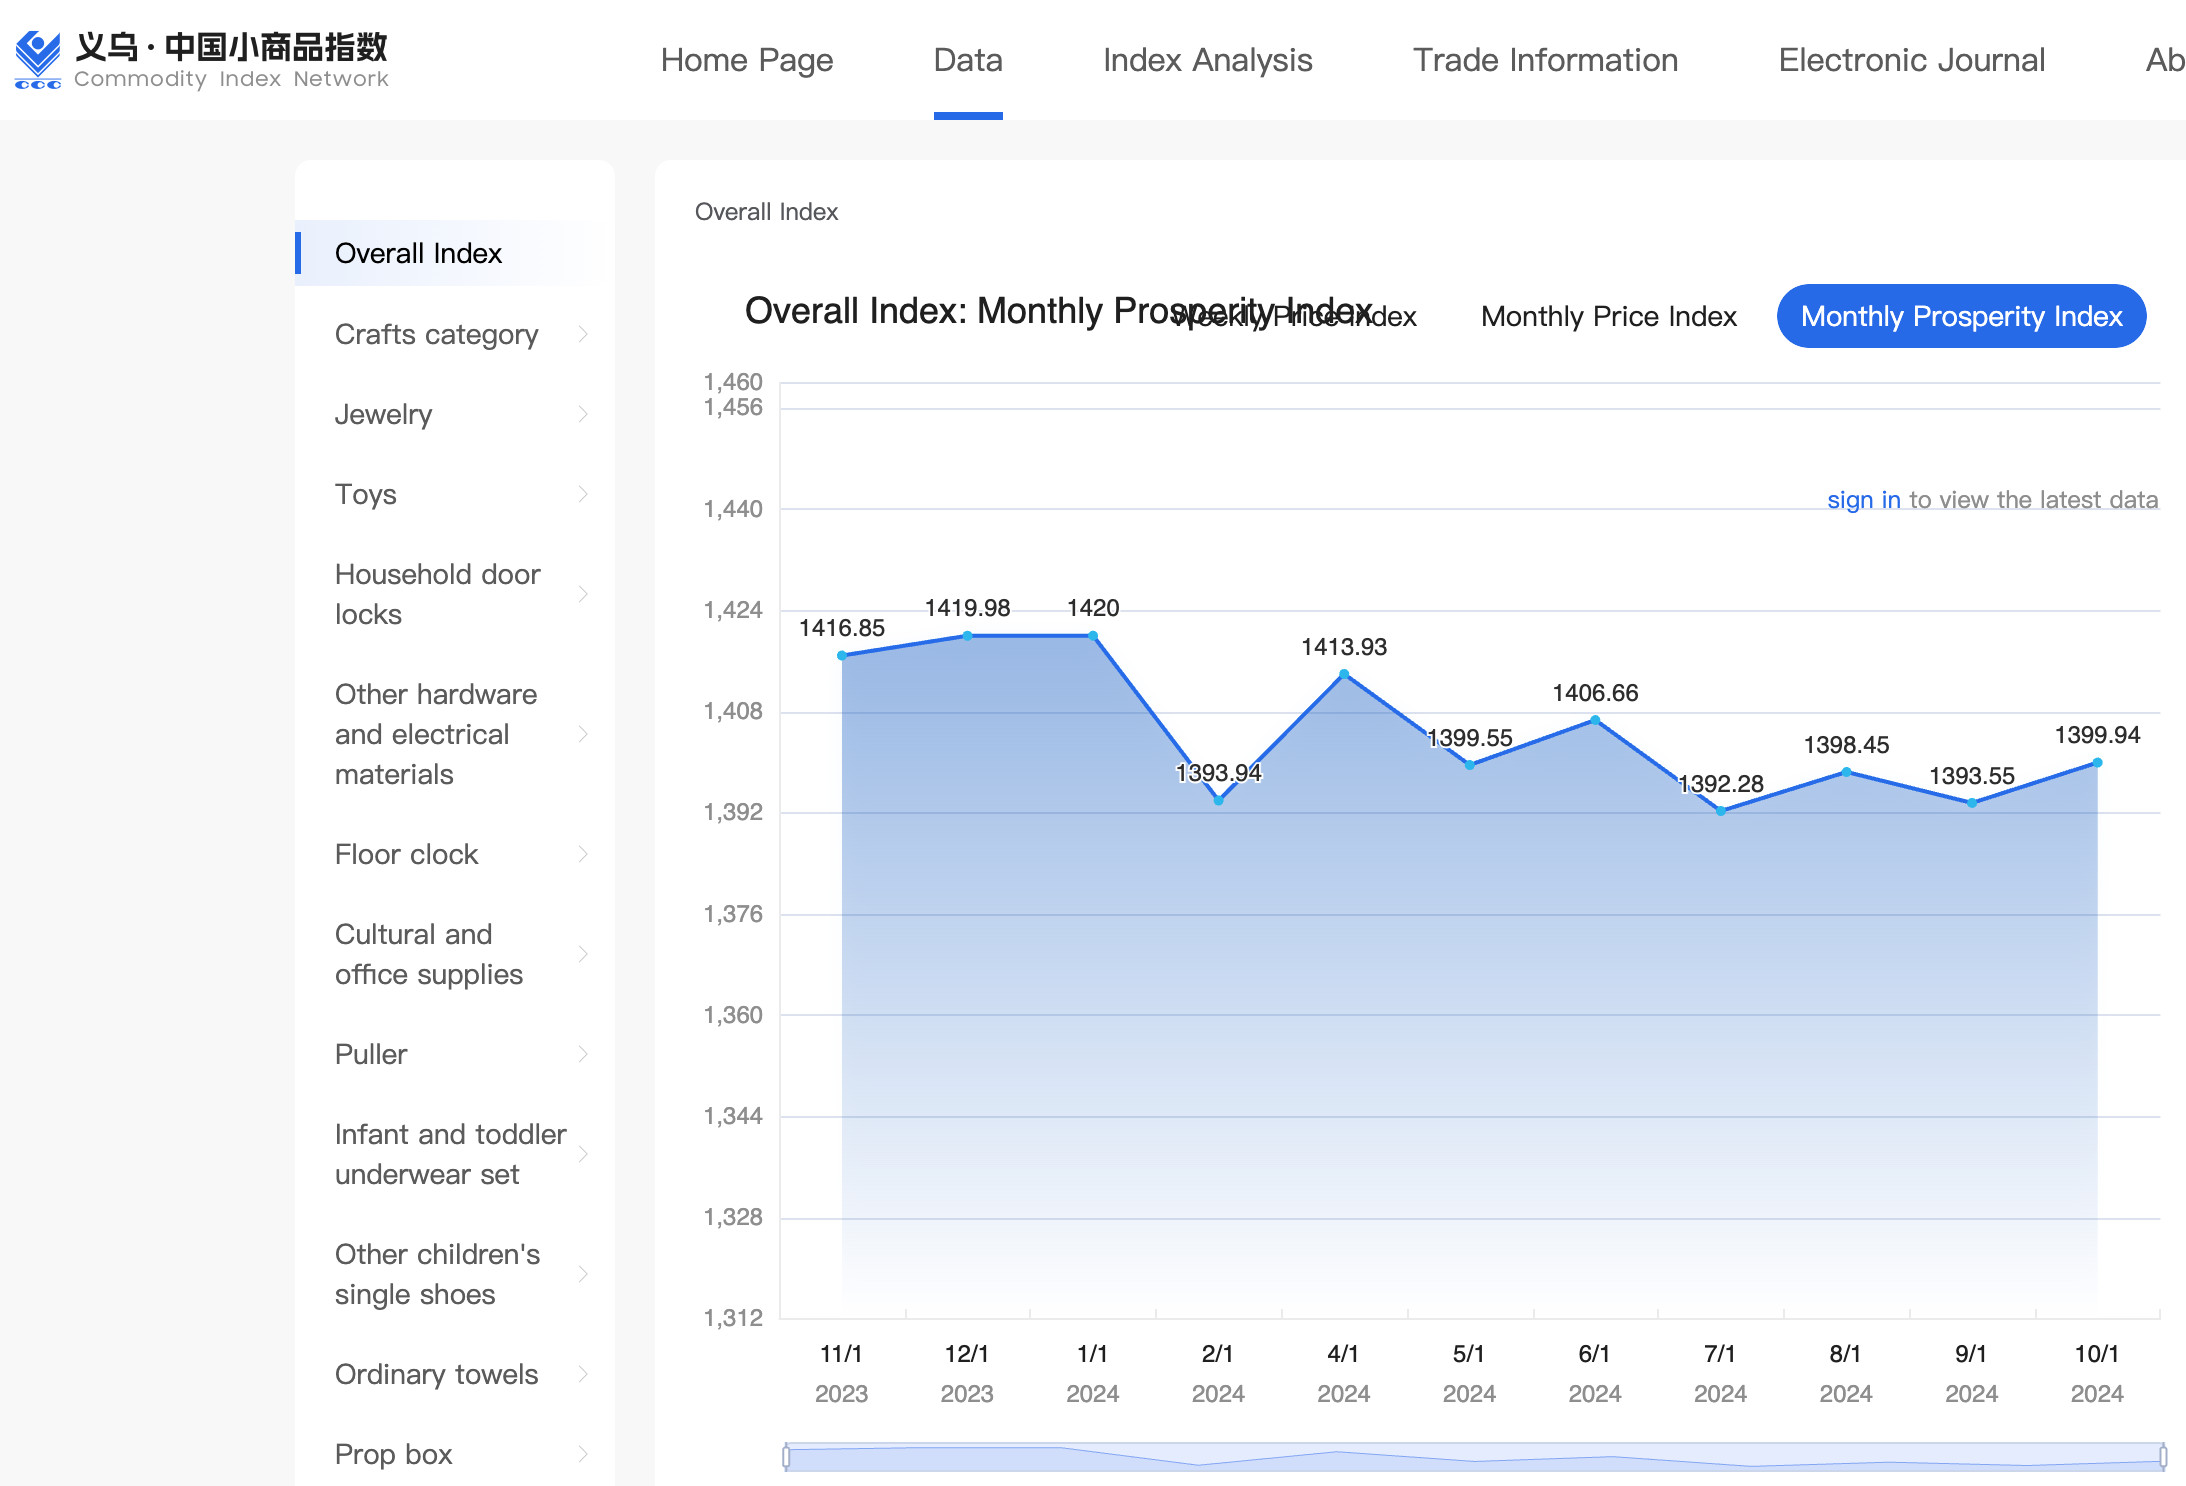Screen dimensions: 2186x1486
Task: Open Household door locks category
Action: 437,594
